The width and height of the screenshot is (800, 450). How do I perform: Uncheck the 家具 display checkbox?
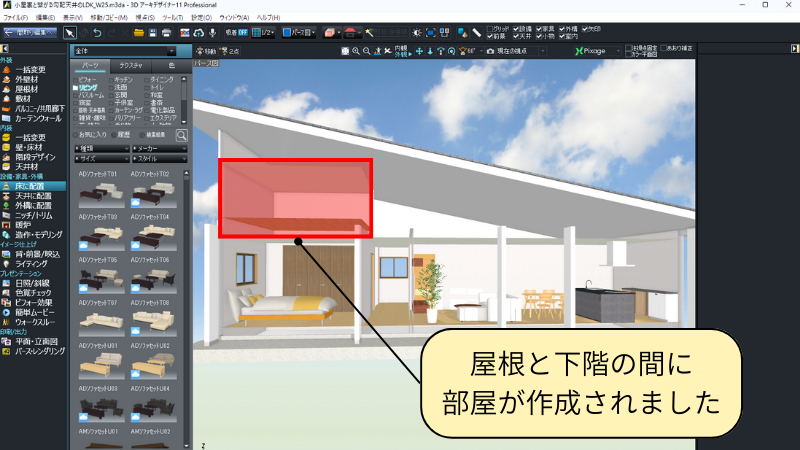(541, 28)
